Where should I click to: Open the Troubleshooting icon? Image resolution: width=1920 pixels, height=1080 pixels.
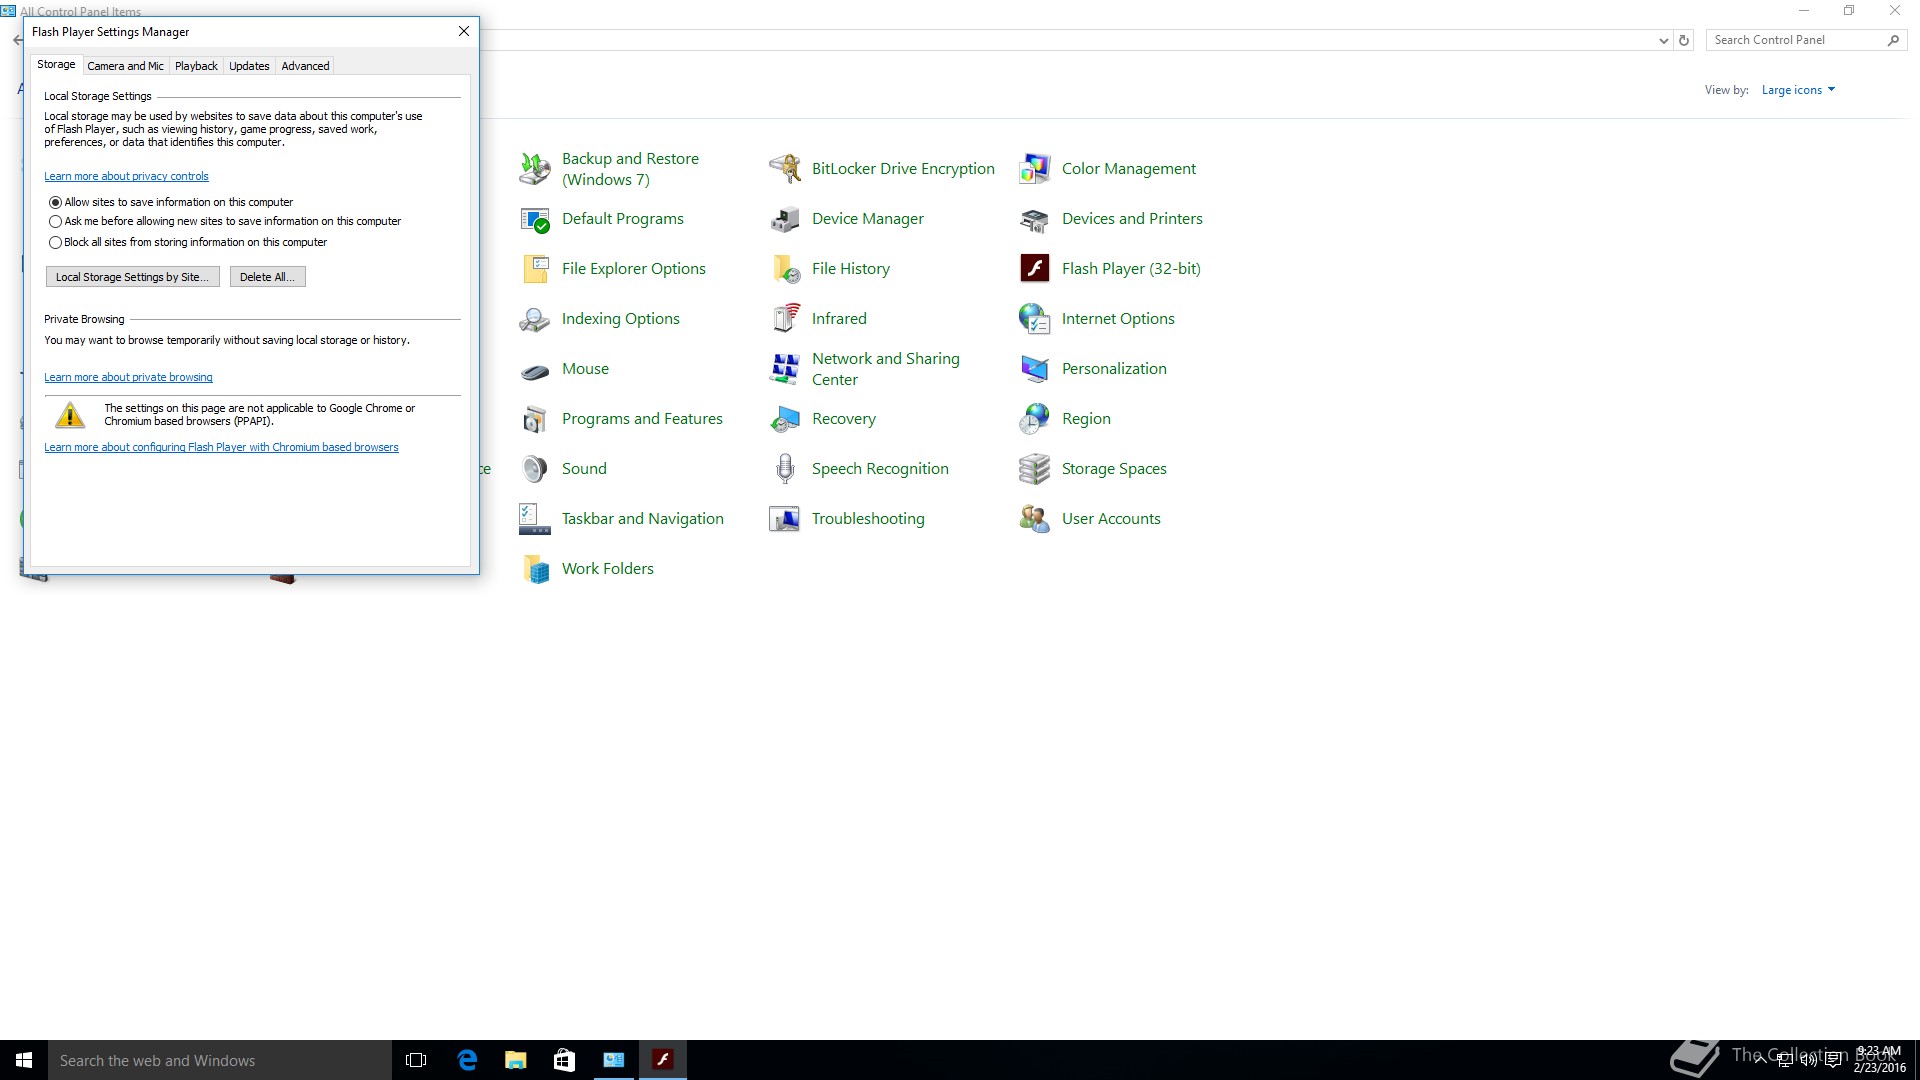tap(785, 519)
